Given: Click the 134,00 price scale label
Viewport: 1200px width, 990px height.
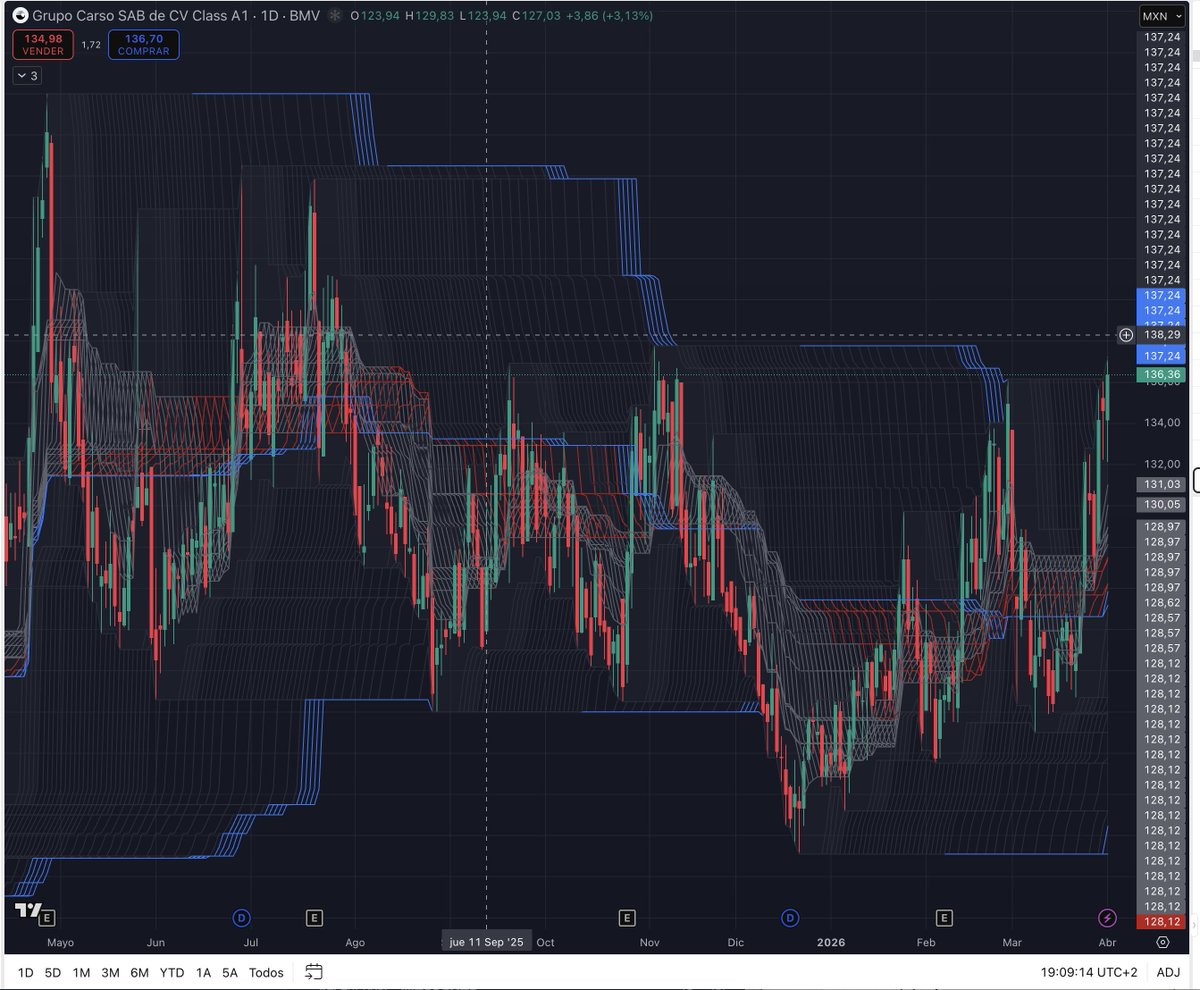Looking at the screenshot, I should (1162, 423).
